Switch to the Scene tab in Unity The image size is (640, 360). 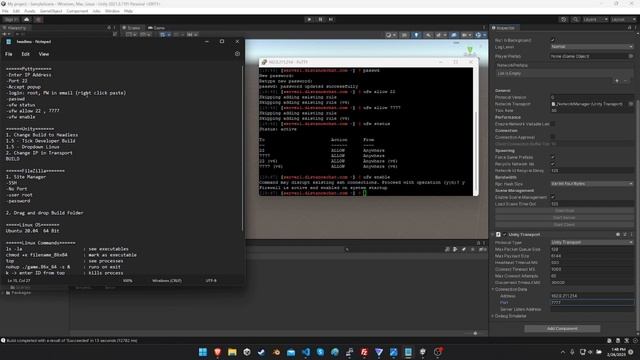tap(131, 28)
